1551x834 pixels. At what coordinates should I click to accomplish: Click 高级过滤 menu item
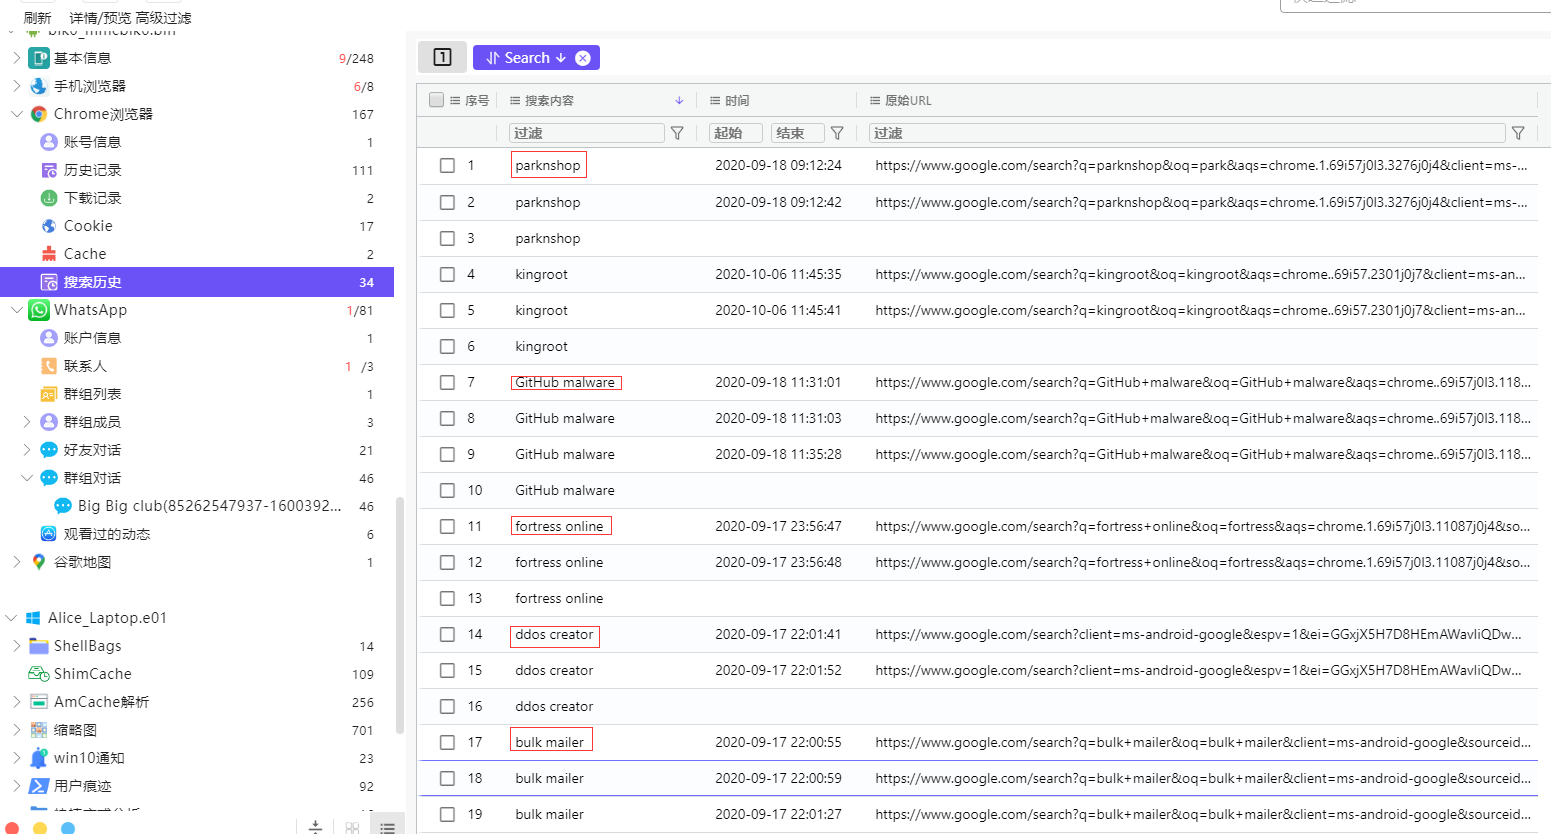163,18
